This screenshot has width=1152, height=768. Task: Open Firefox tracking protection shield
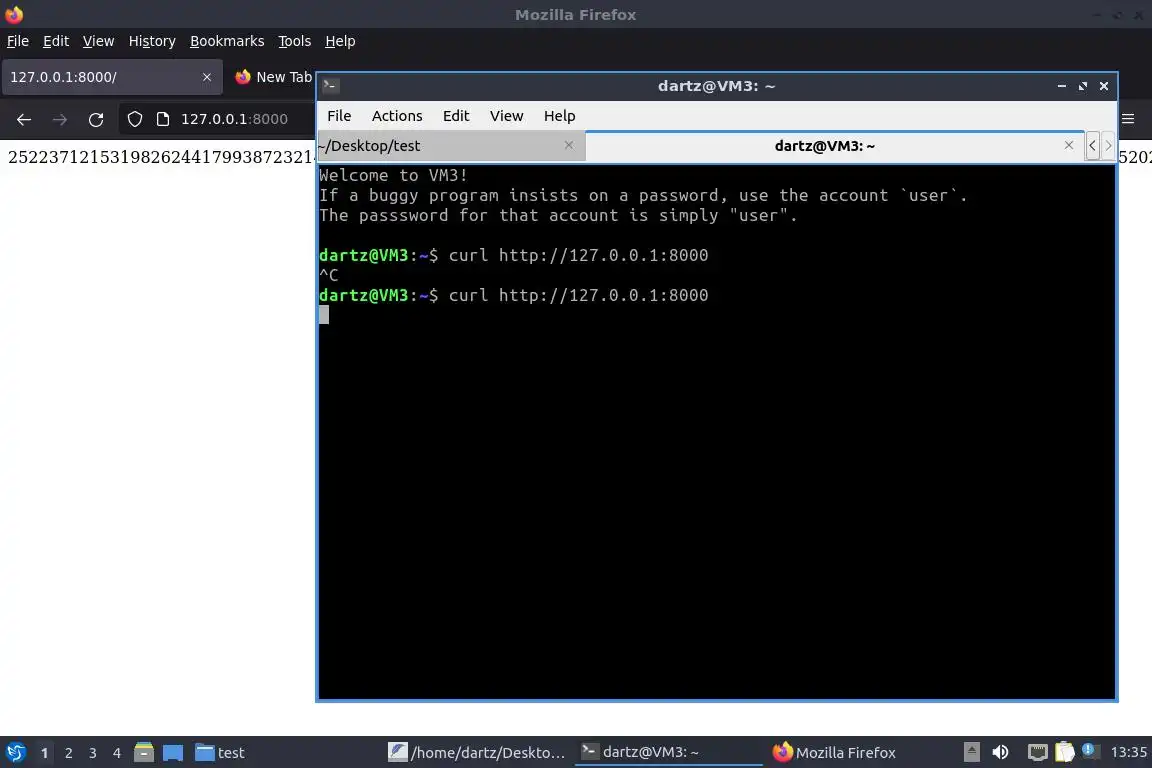134,119
